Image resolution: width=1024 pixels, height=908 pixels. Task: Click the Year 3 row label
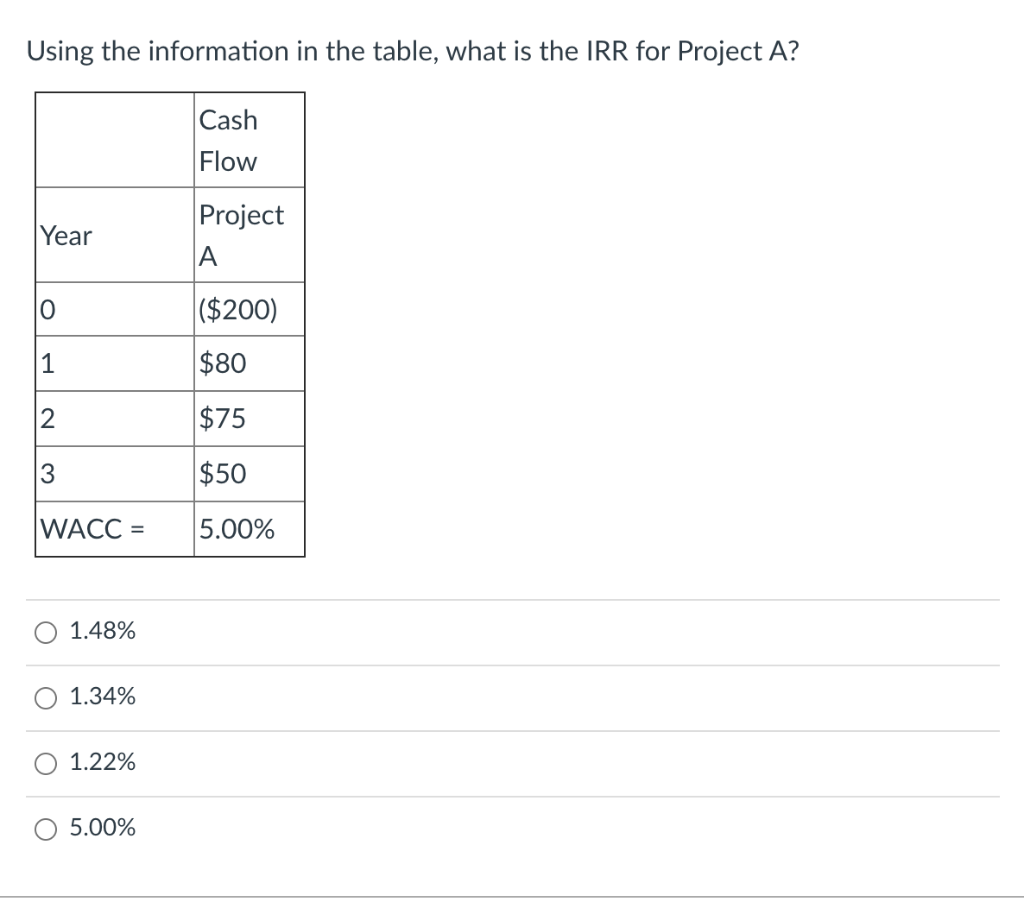(44, 473)
